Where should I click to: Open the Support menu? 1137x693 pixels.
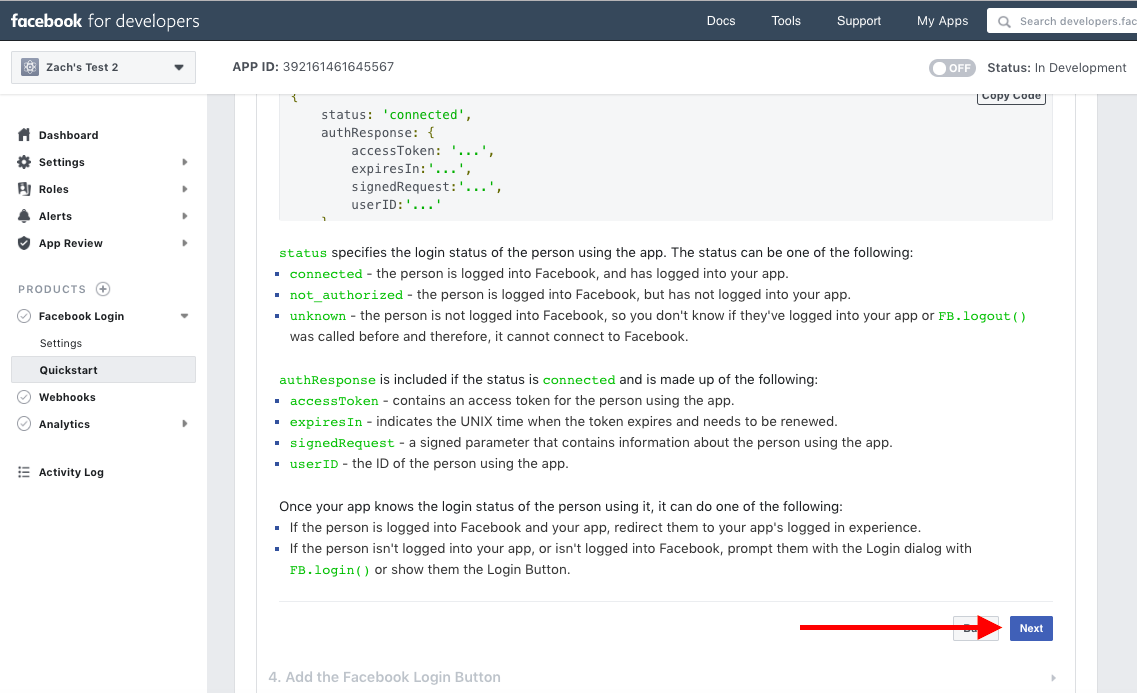click(x=859, y=21)
